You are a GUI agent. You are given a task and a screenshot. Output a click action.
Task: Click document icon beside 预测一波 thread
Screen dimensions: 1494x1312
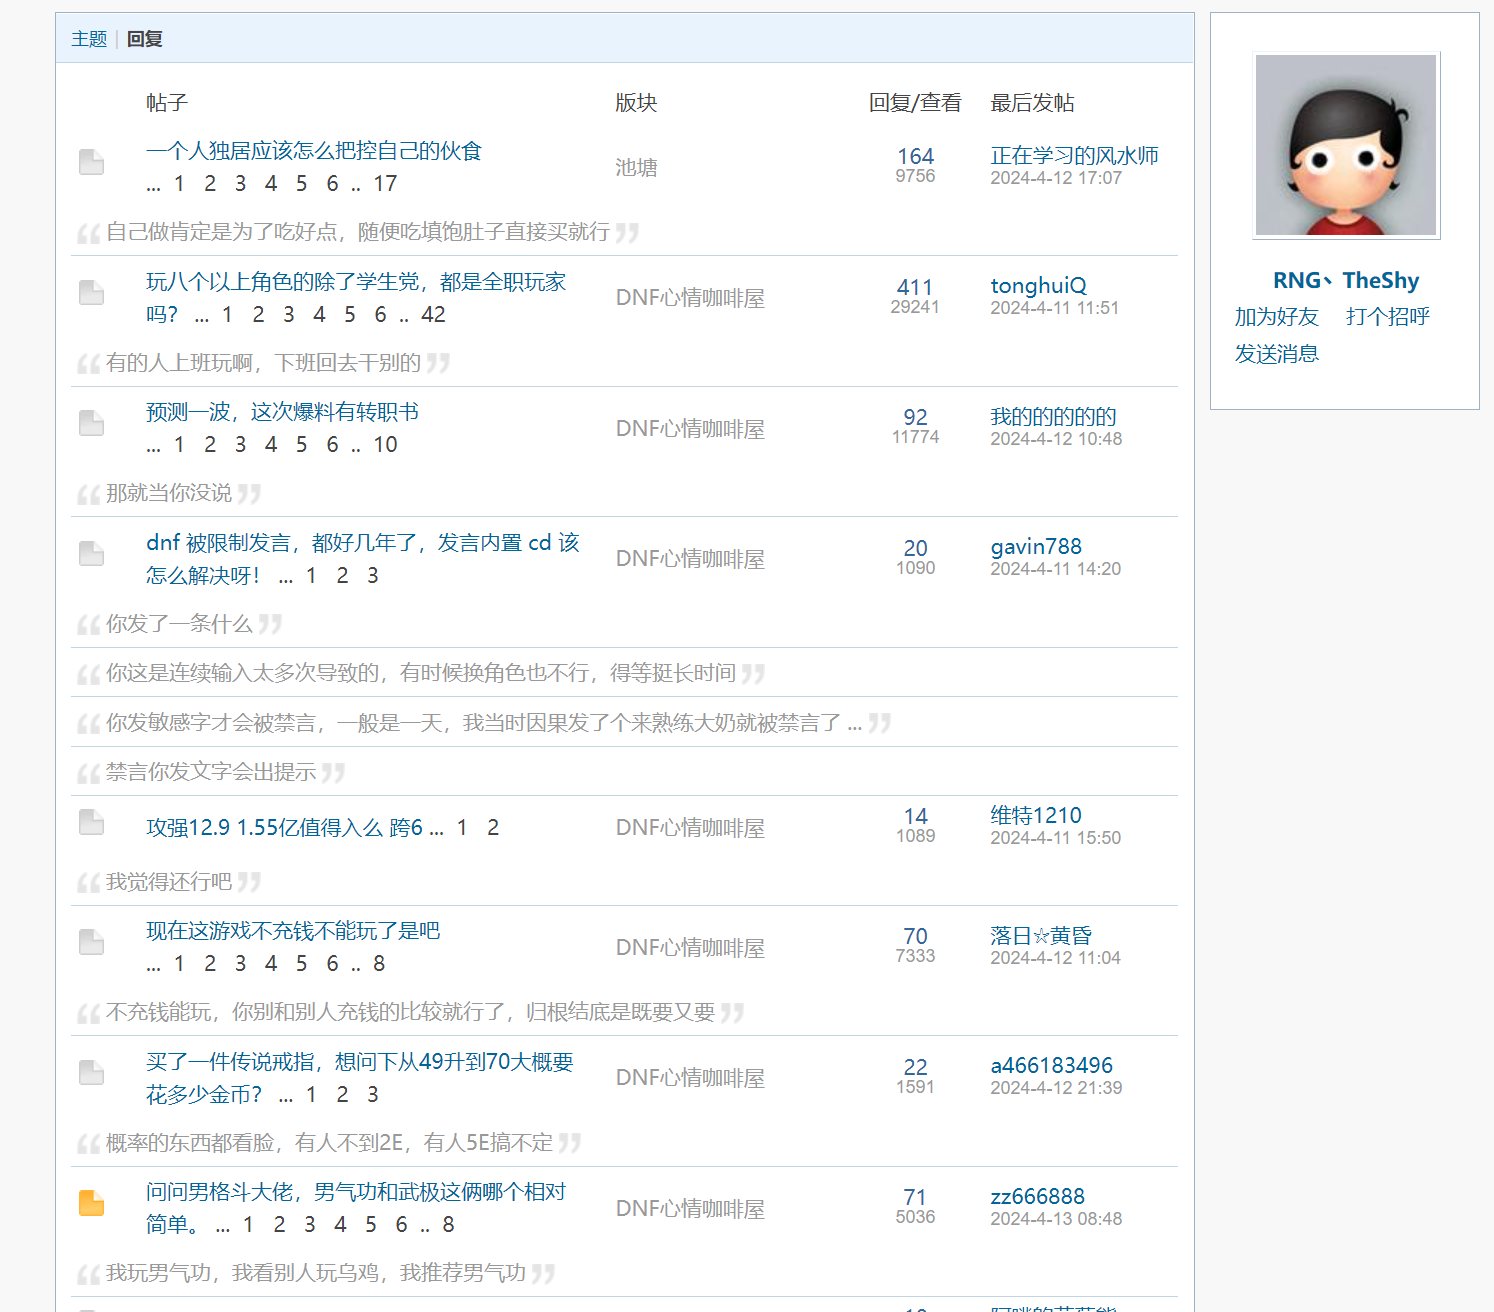coord(91,423)
